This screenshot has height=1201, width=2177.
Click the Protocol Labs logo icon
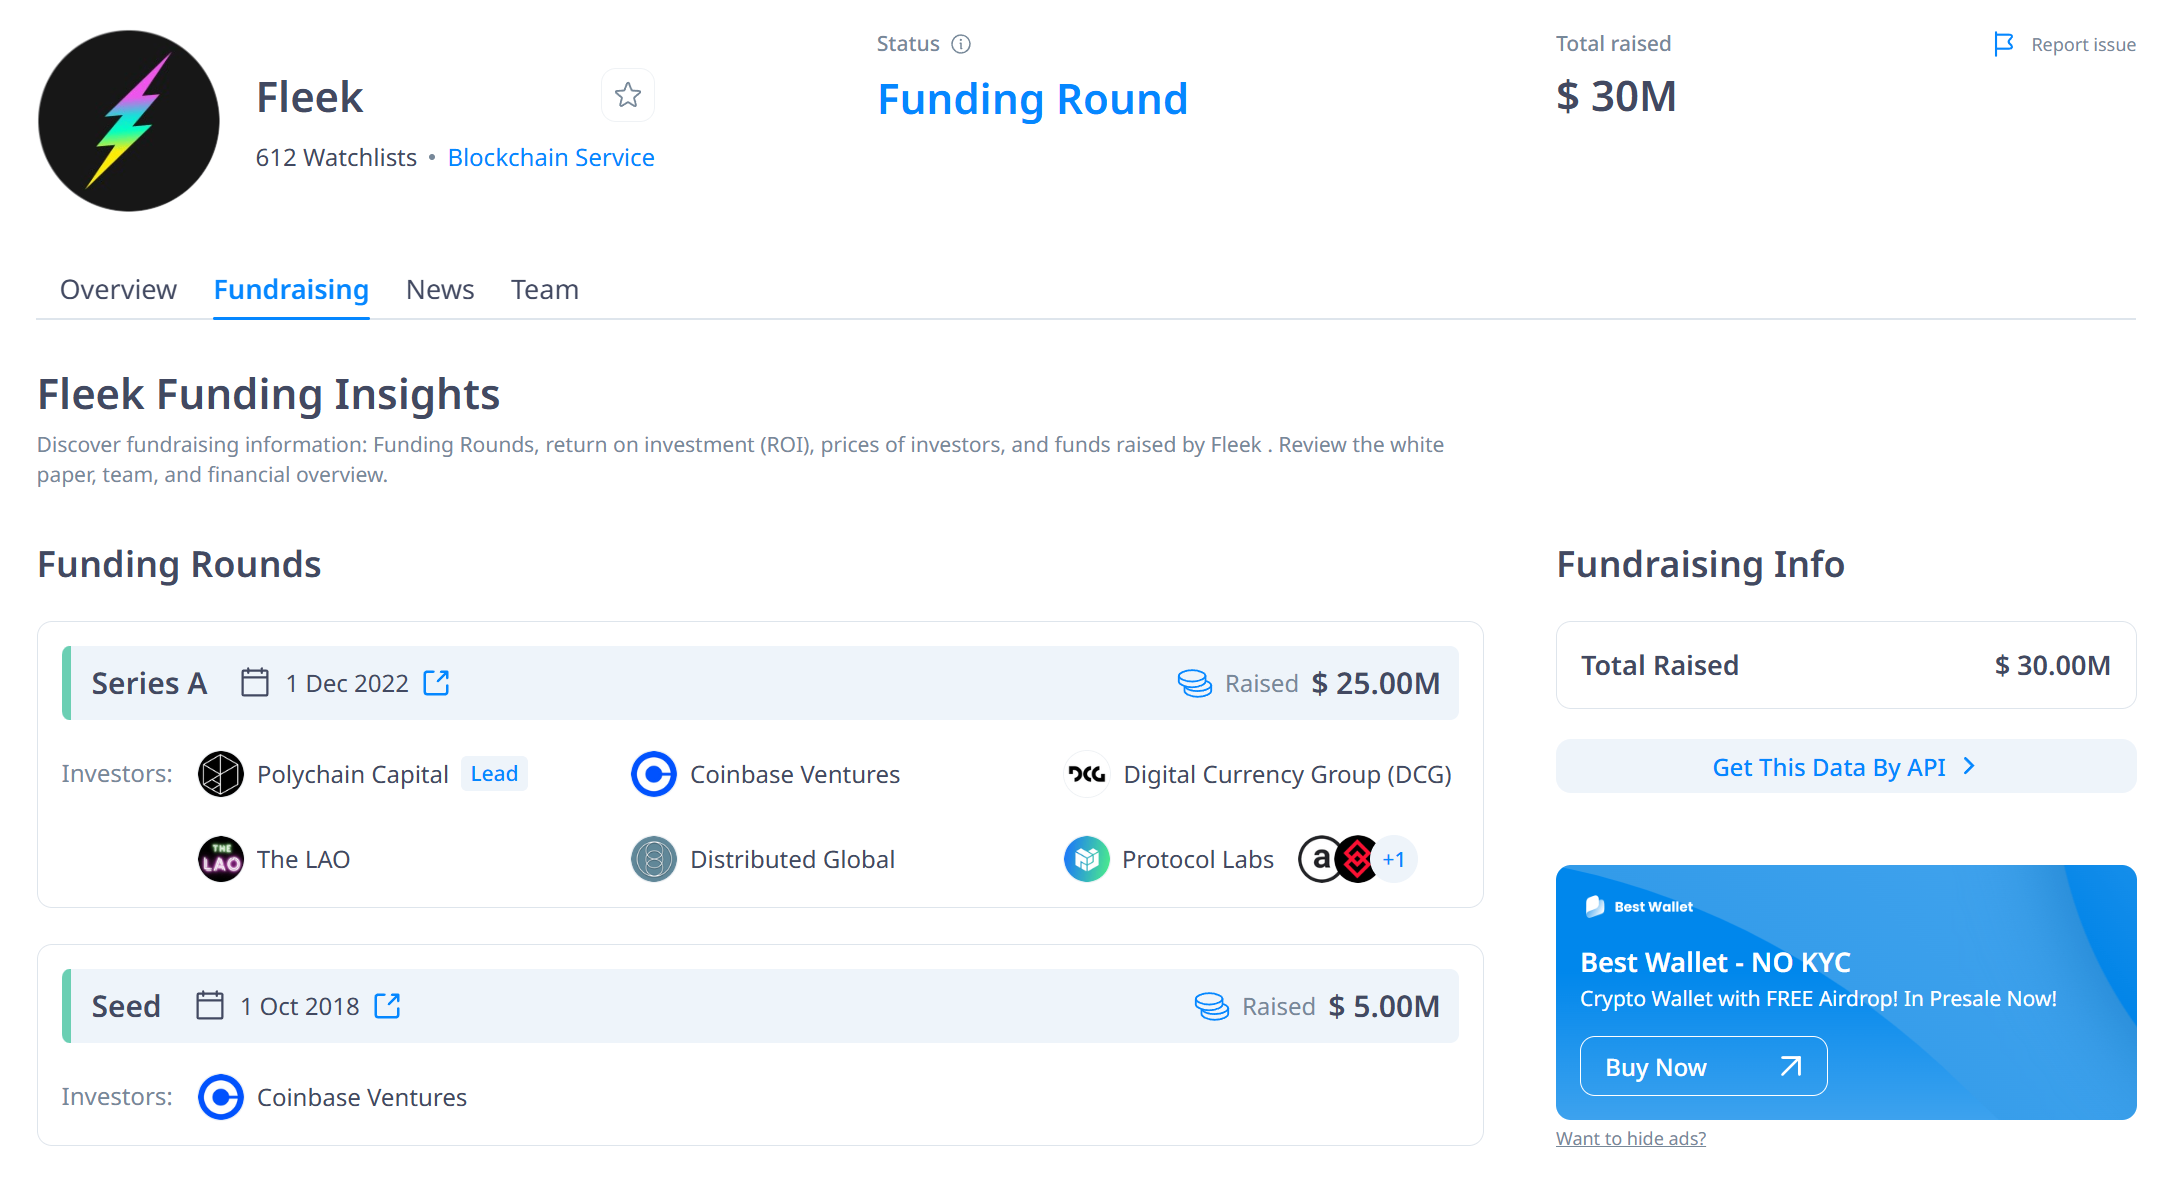coord(1087,859)
